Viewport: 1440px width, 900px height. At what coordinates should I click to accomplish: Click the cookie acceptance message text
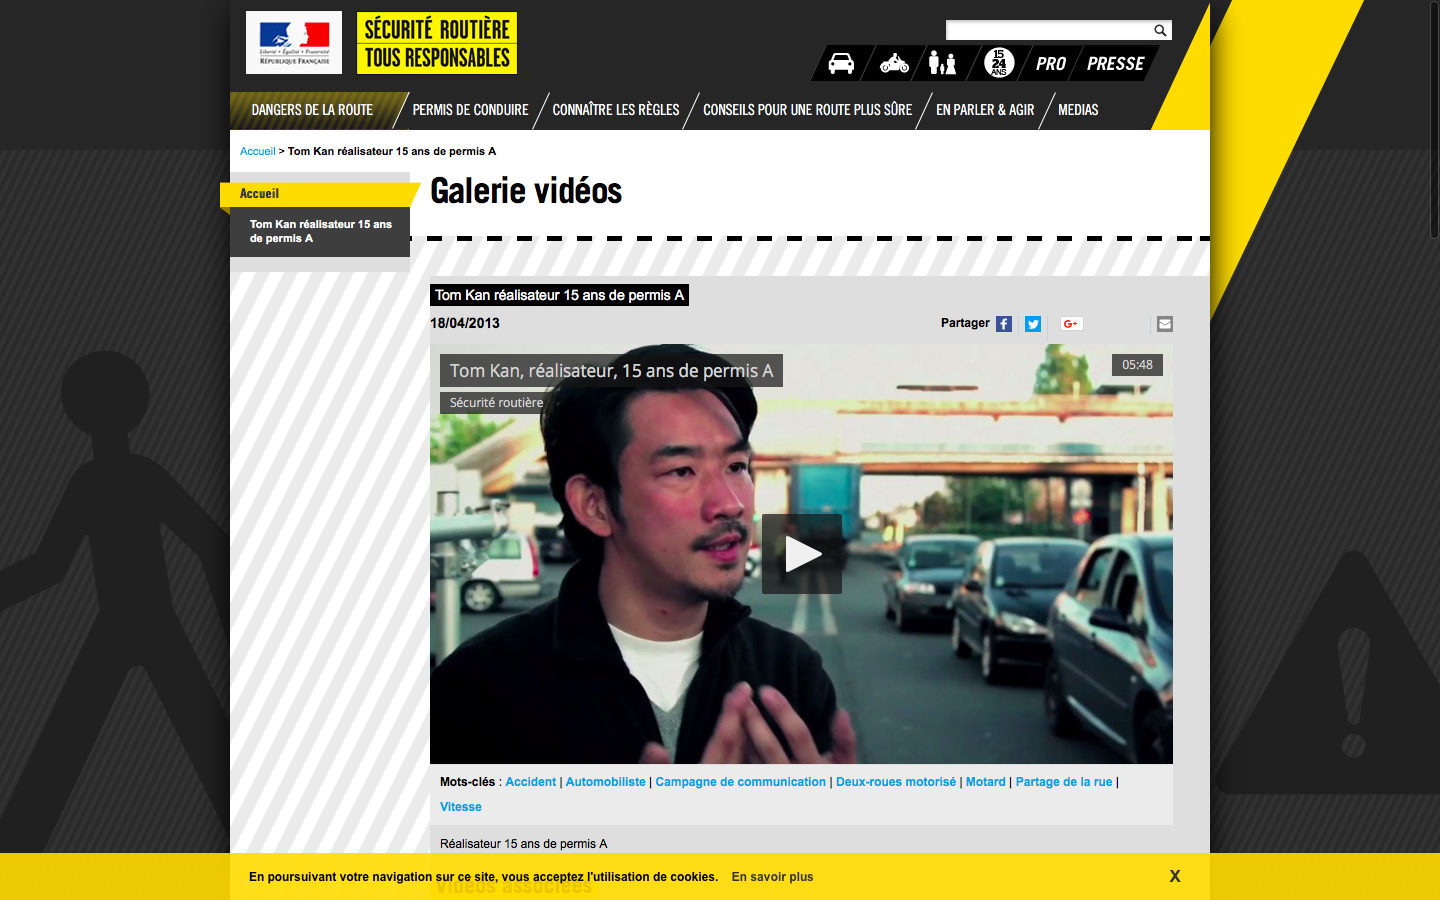(x=483, y=877)
